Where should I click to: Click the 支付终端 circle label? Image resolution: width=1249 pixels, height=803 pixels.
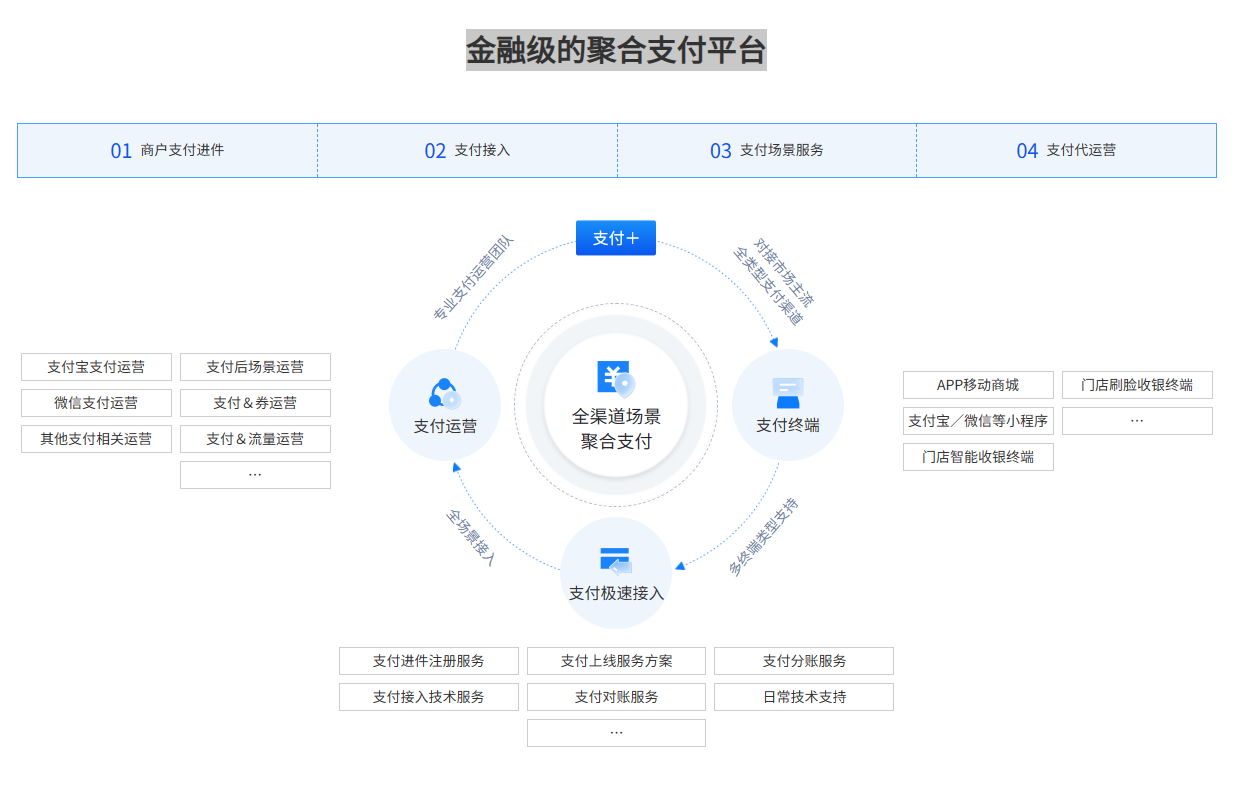788,426
